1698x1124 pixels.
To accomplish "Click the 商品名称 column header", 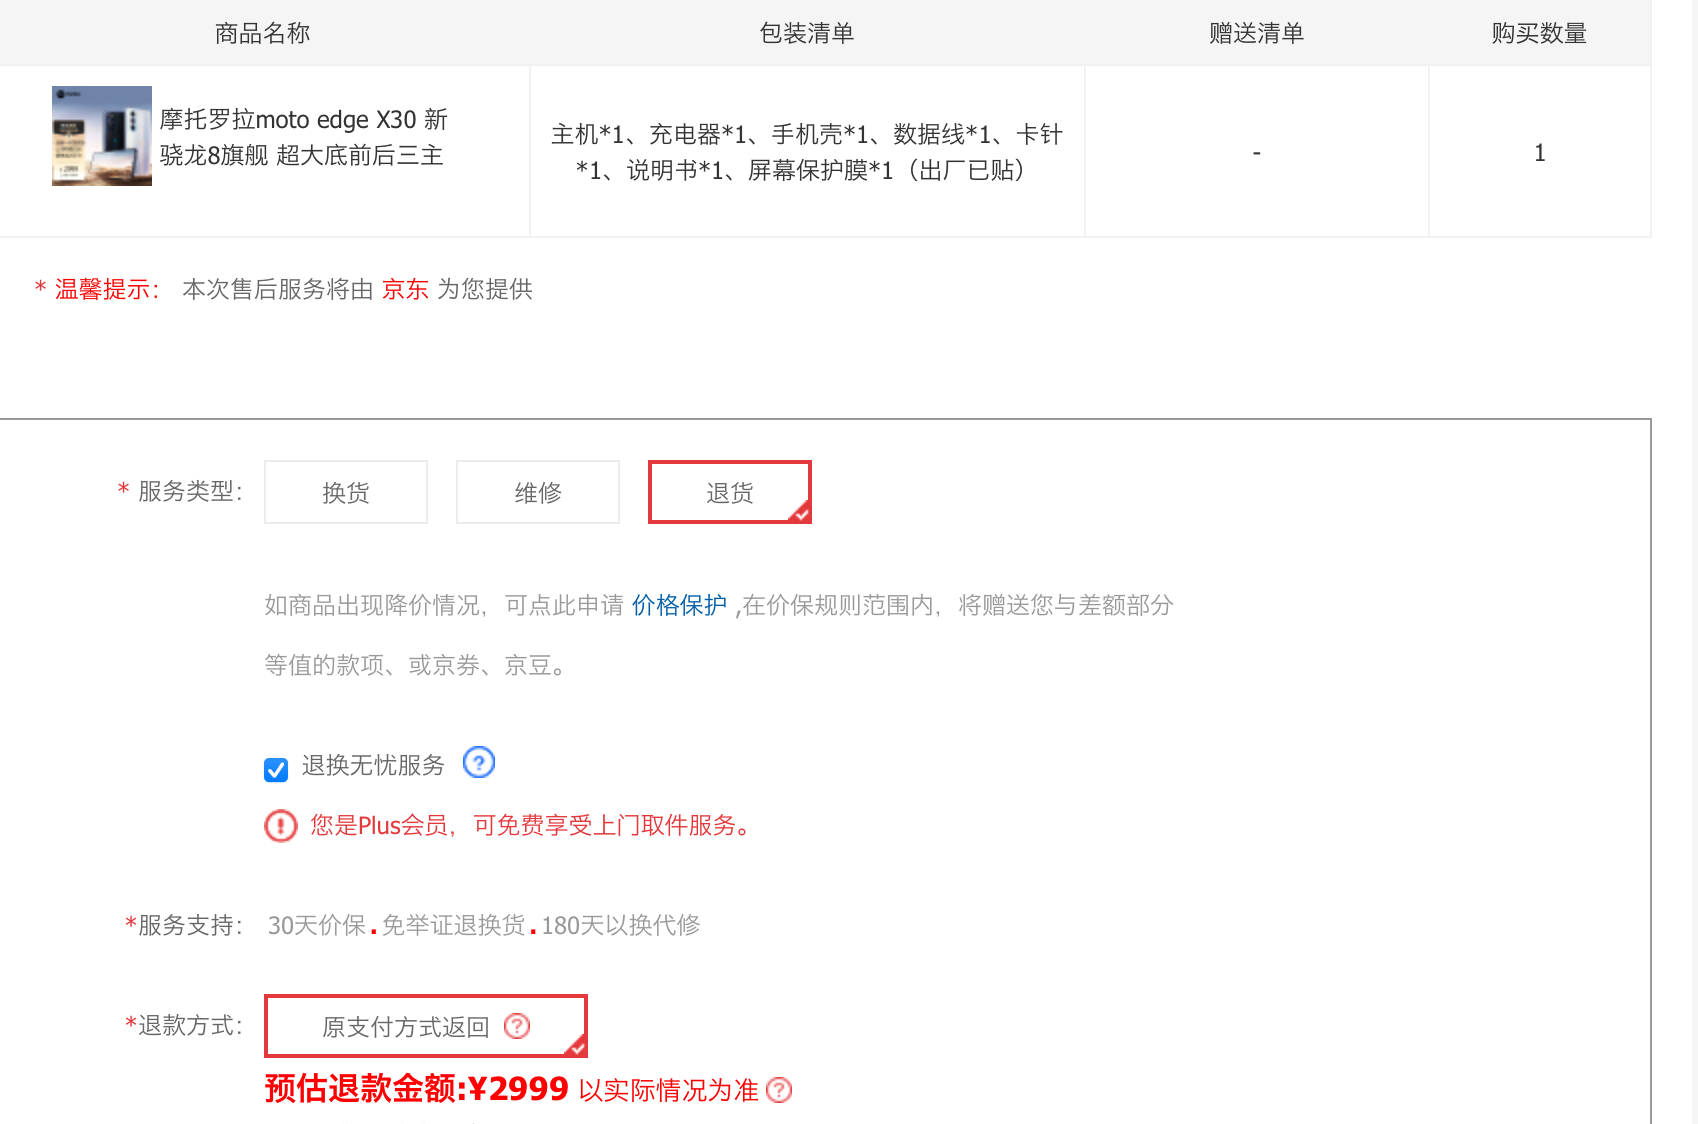I will 263,33.
